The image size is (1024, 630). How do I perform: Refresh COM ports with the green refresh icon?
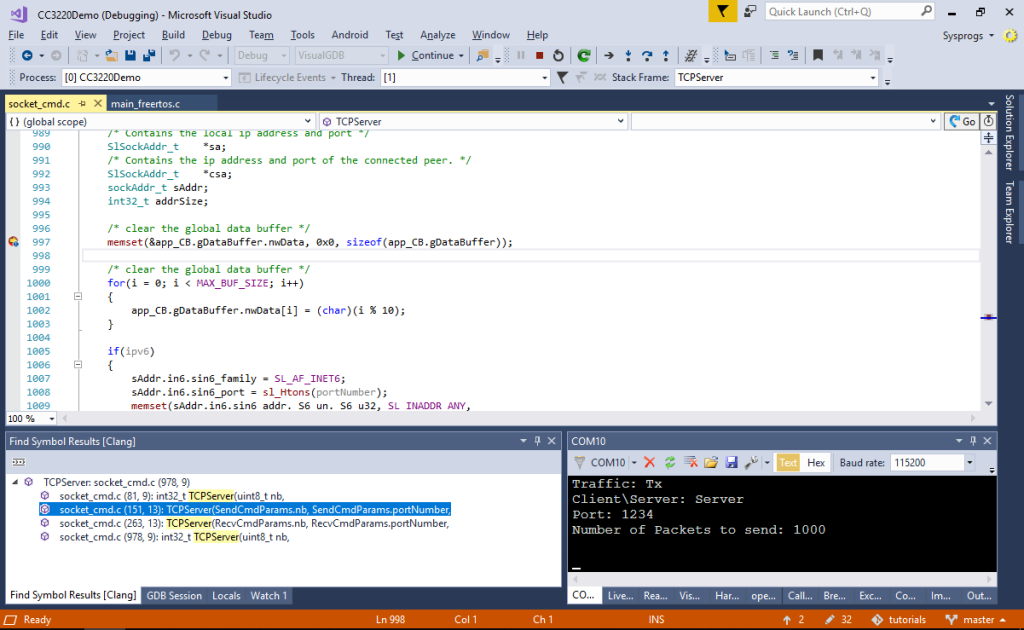click(x=671, y=461)
